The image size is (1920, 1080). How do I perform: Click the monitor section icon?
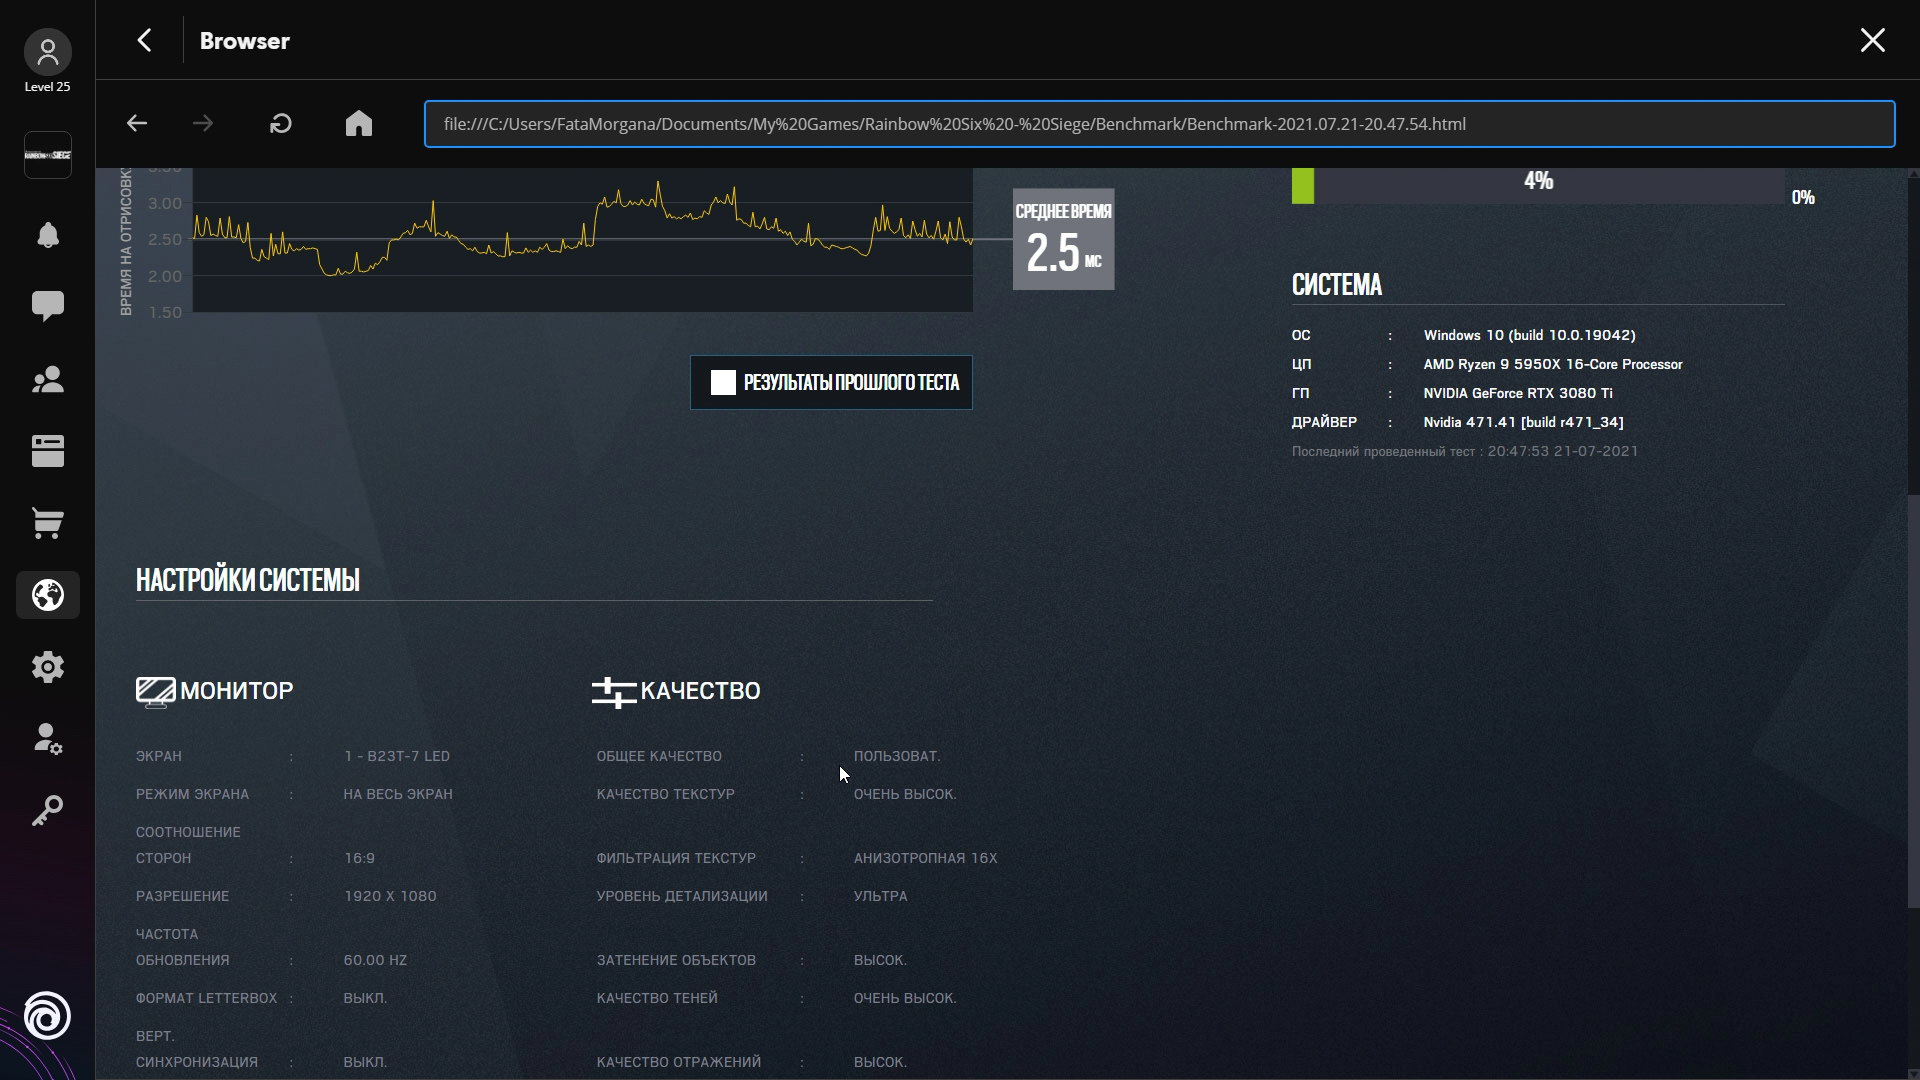[x=155, y=692]
